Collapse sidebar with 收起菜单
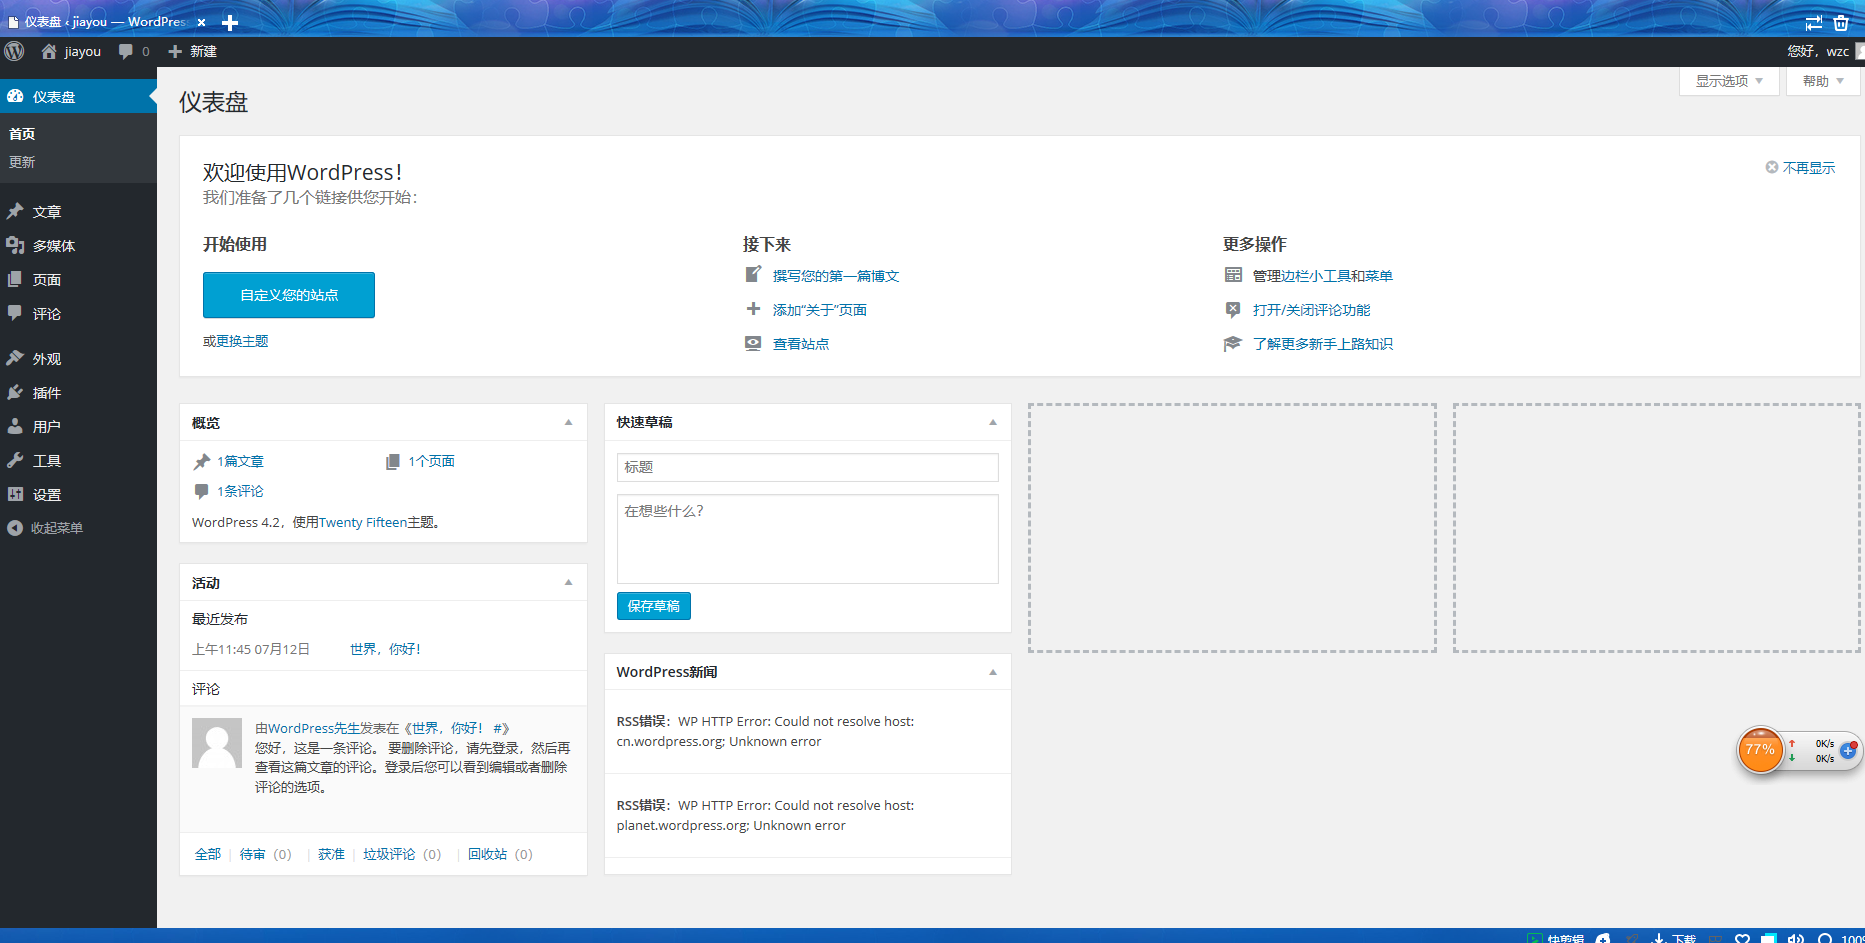Viewport: 1865px width, 943px height. pyautogui.click(x=45, y=528)
